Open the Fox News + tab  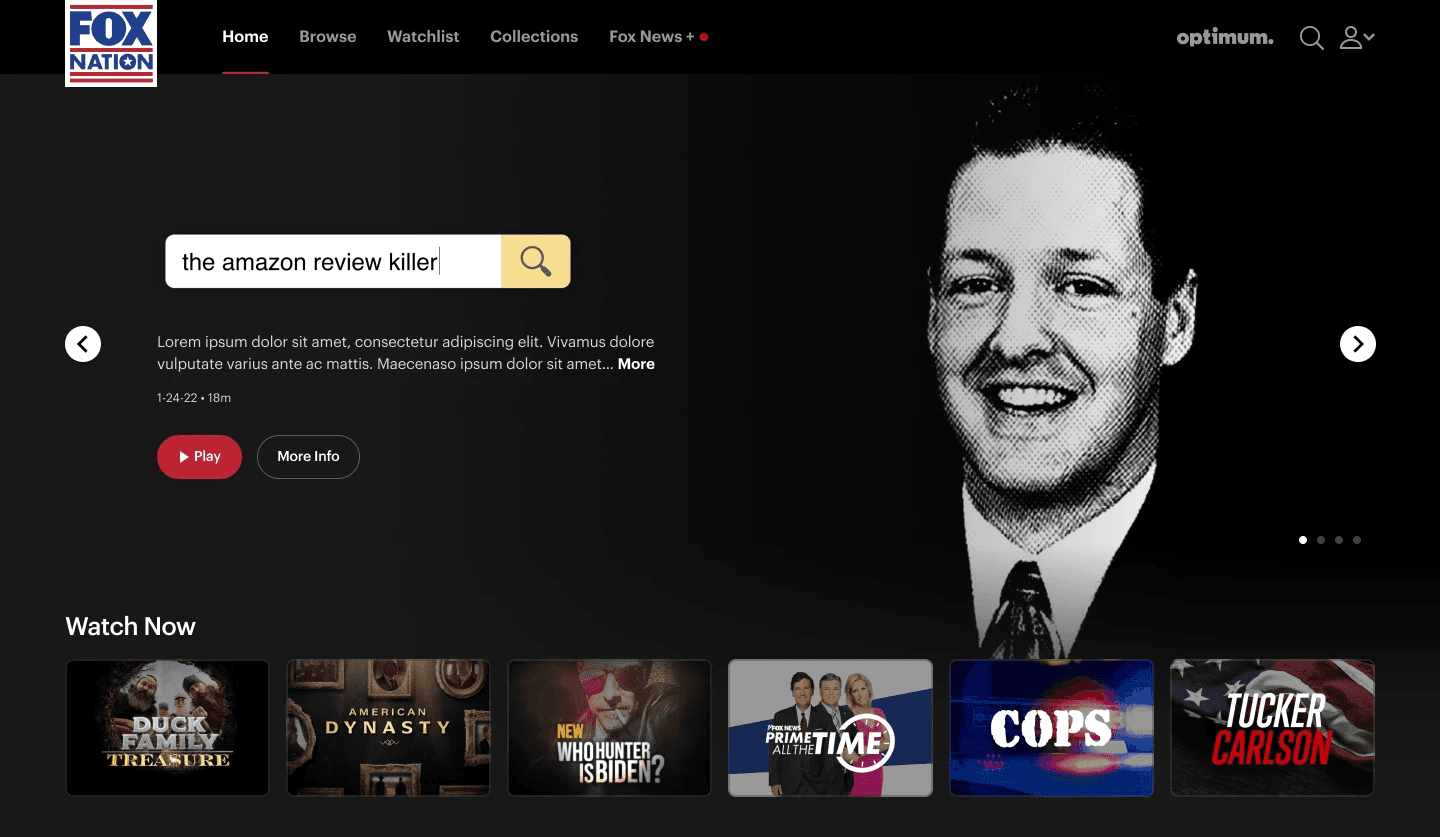pos(658,37)
